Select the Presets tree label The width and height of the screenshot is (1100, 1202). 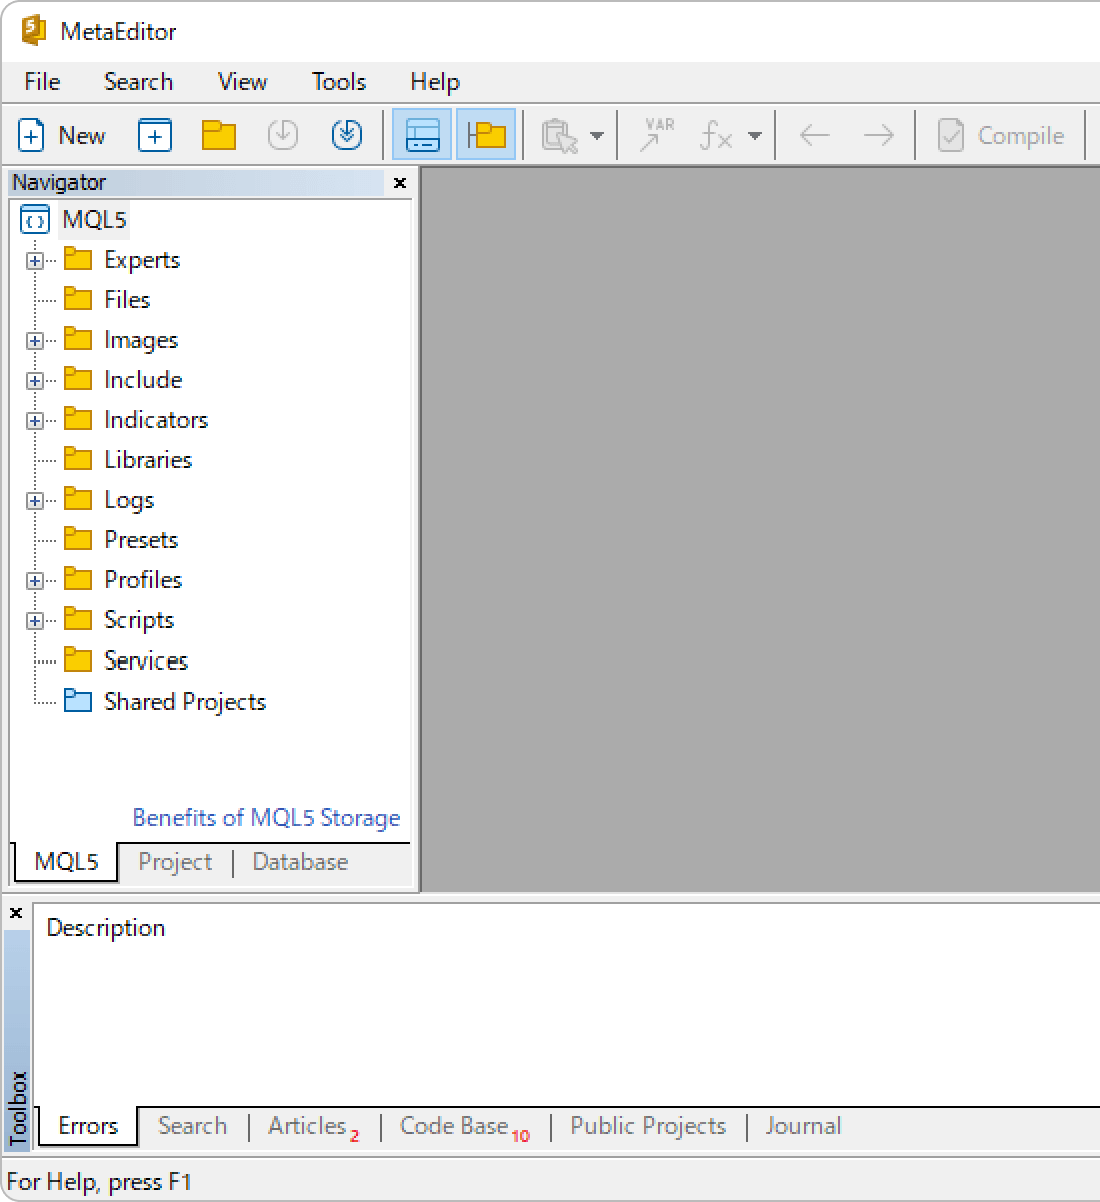click(141, 539)
